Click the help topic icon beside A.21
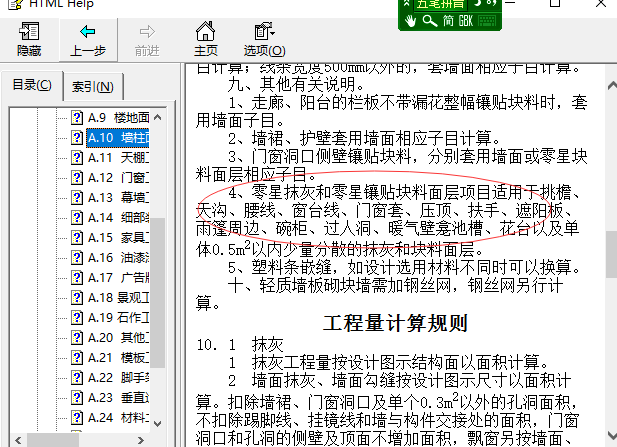Screen dimensions: 617x447 click(77, 357)
